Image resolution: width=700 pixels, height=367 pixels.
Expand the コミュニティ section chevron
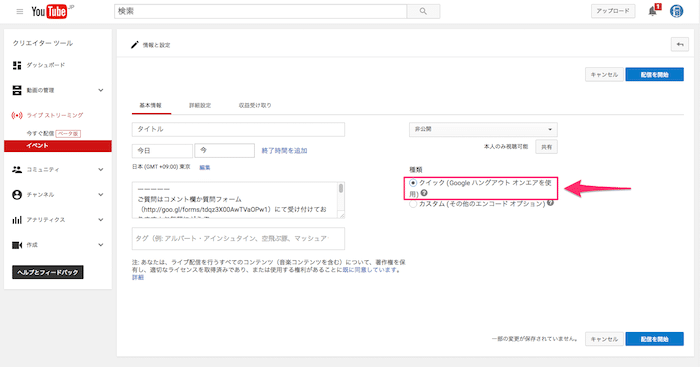pos(101,170)
